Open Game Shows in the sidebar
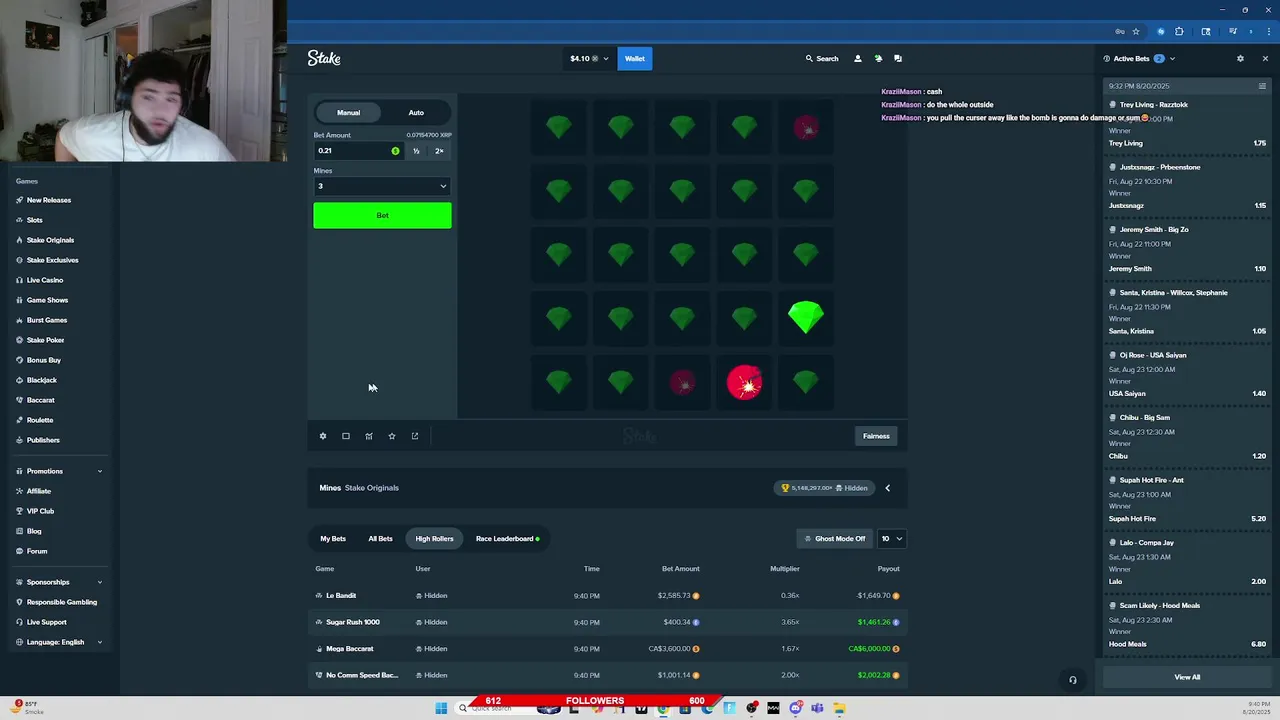Viewport: 1280px width, 720px height. 47,300
